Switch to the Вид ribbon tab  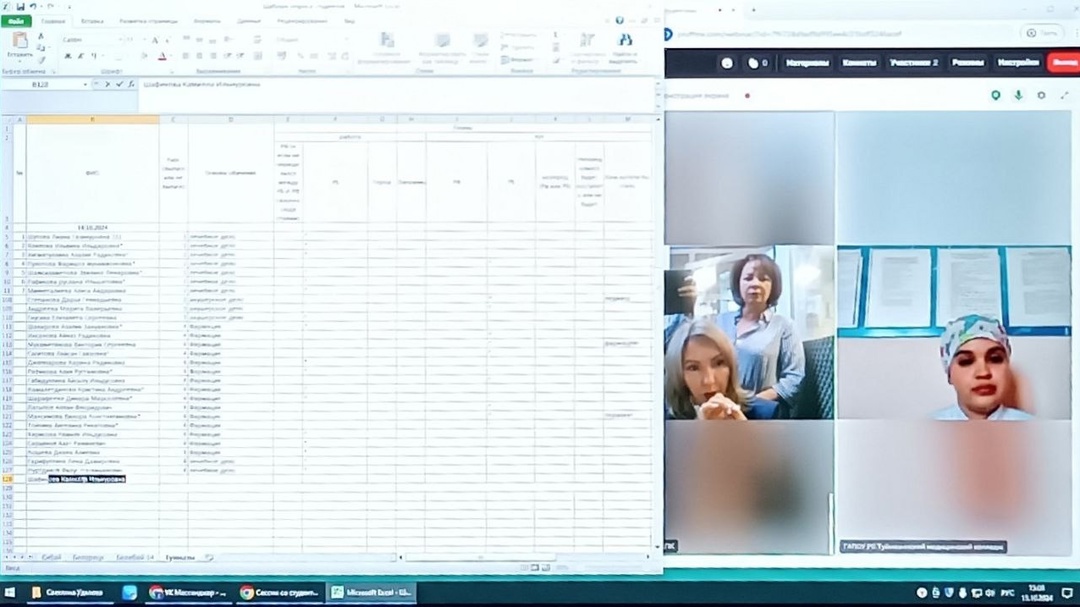click(349, 21)
